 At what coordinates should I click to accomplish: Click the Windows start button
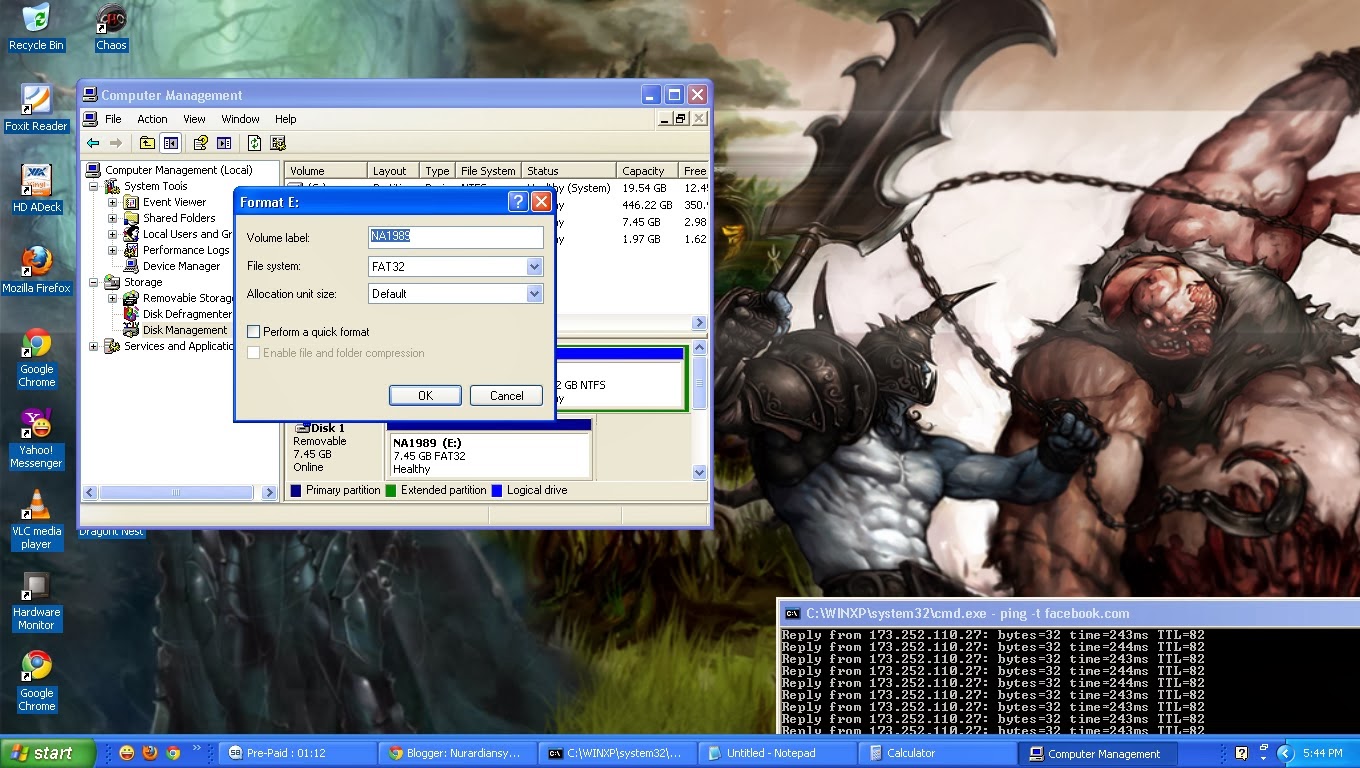tap(48, 753)
